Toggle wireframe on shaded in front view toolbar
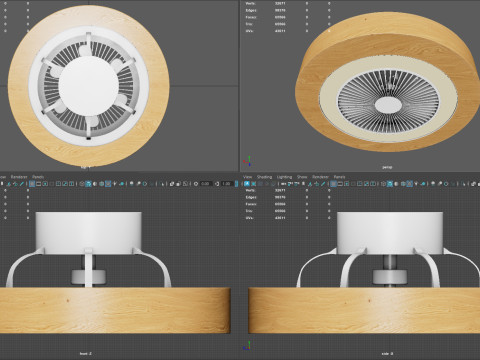The image size is (480, 360). point(102,184)
